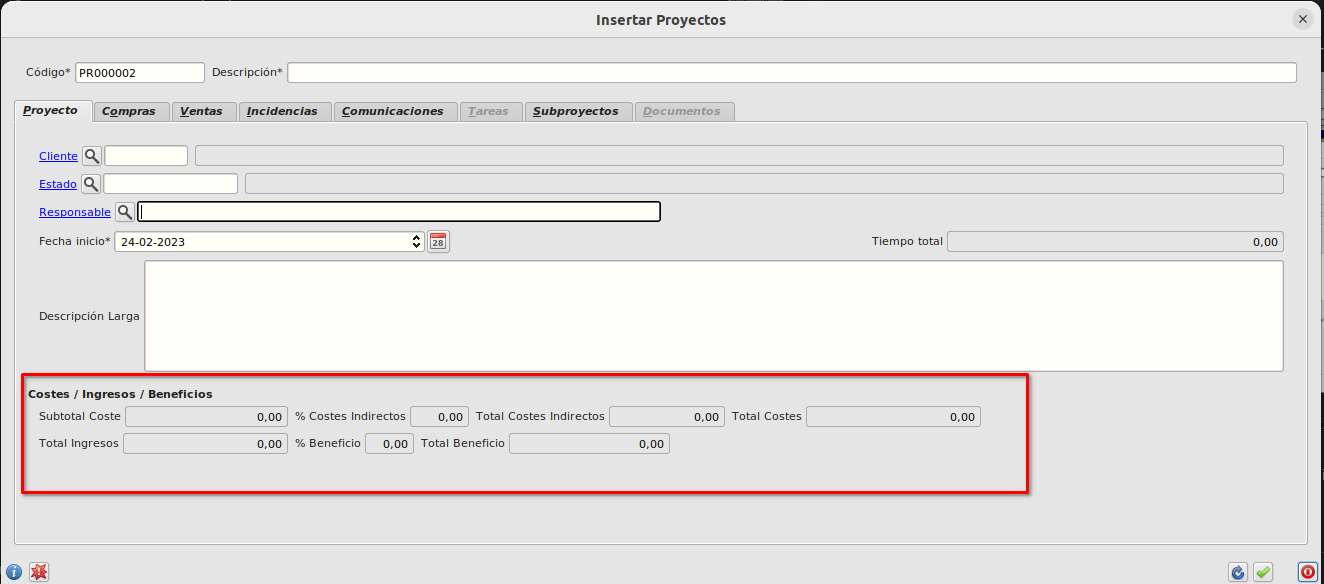This screenshot has height=584, width=1324.
Task: Select the Tiempo total value field
Action: [1115, 242]
